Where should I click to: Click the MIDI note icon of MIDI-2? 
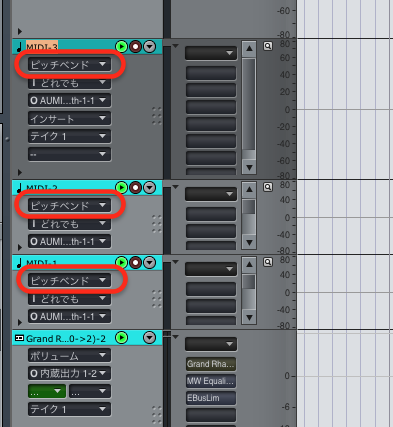19,188
